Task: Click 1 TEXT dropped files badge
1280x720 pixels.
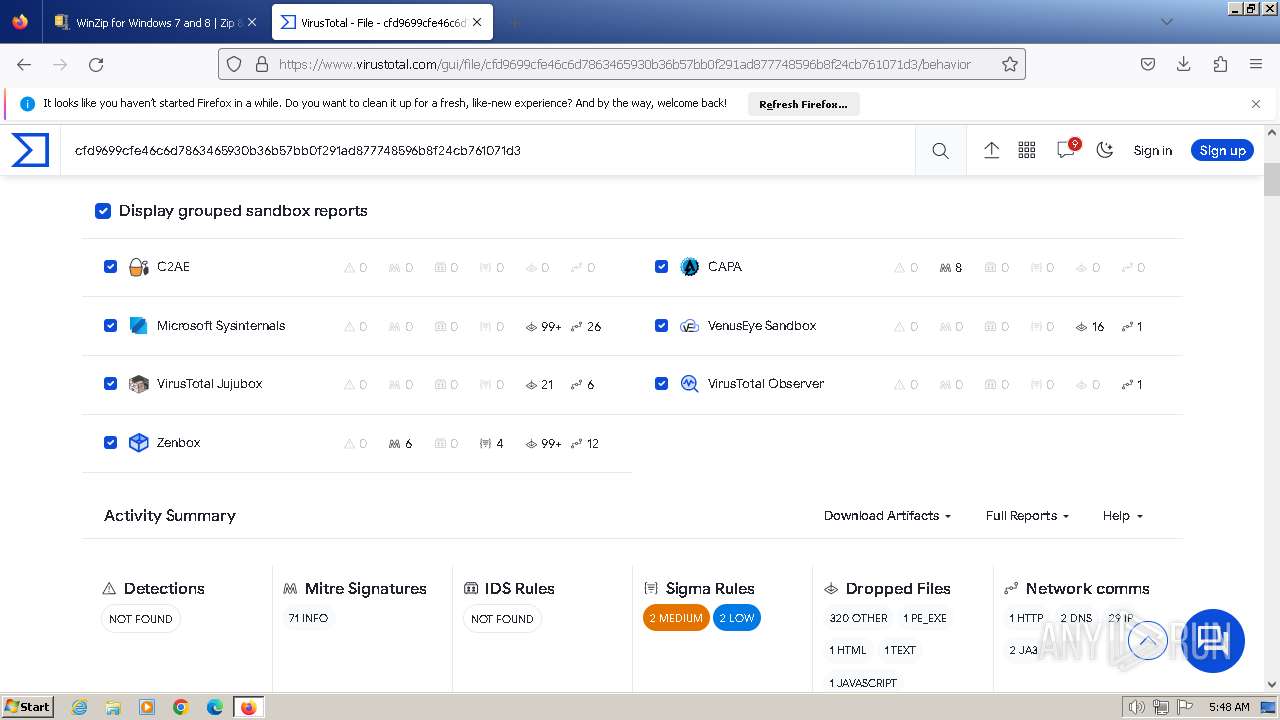Action: pyautogui.click(x=900, y=650)
